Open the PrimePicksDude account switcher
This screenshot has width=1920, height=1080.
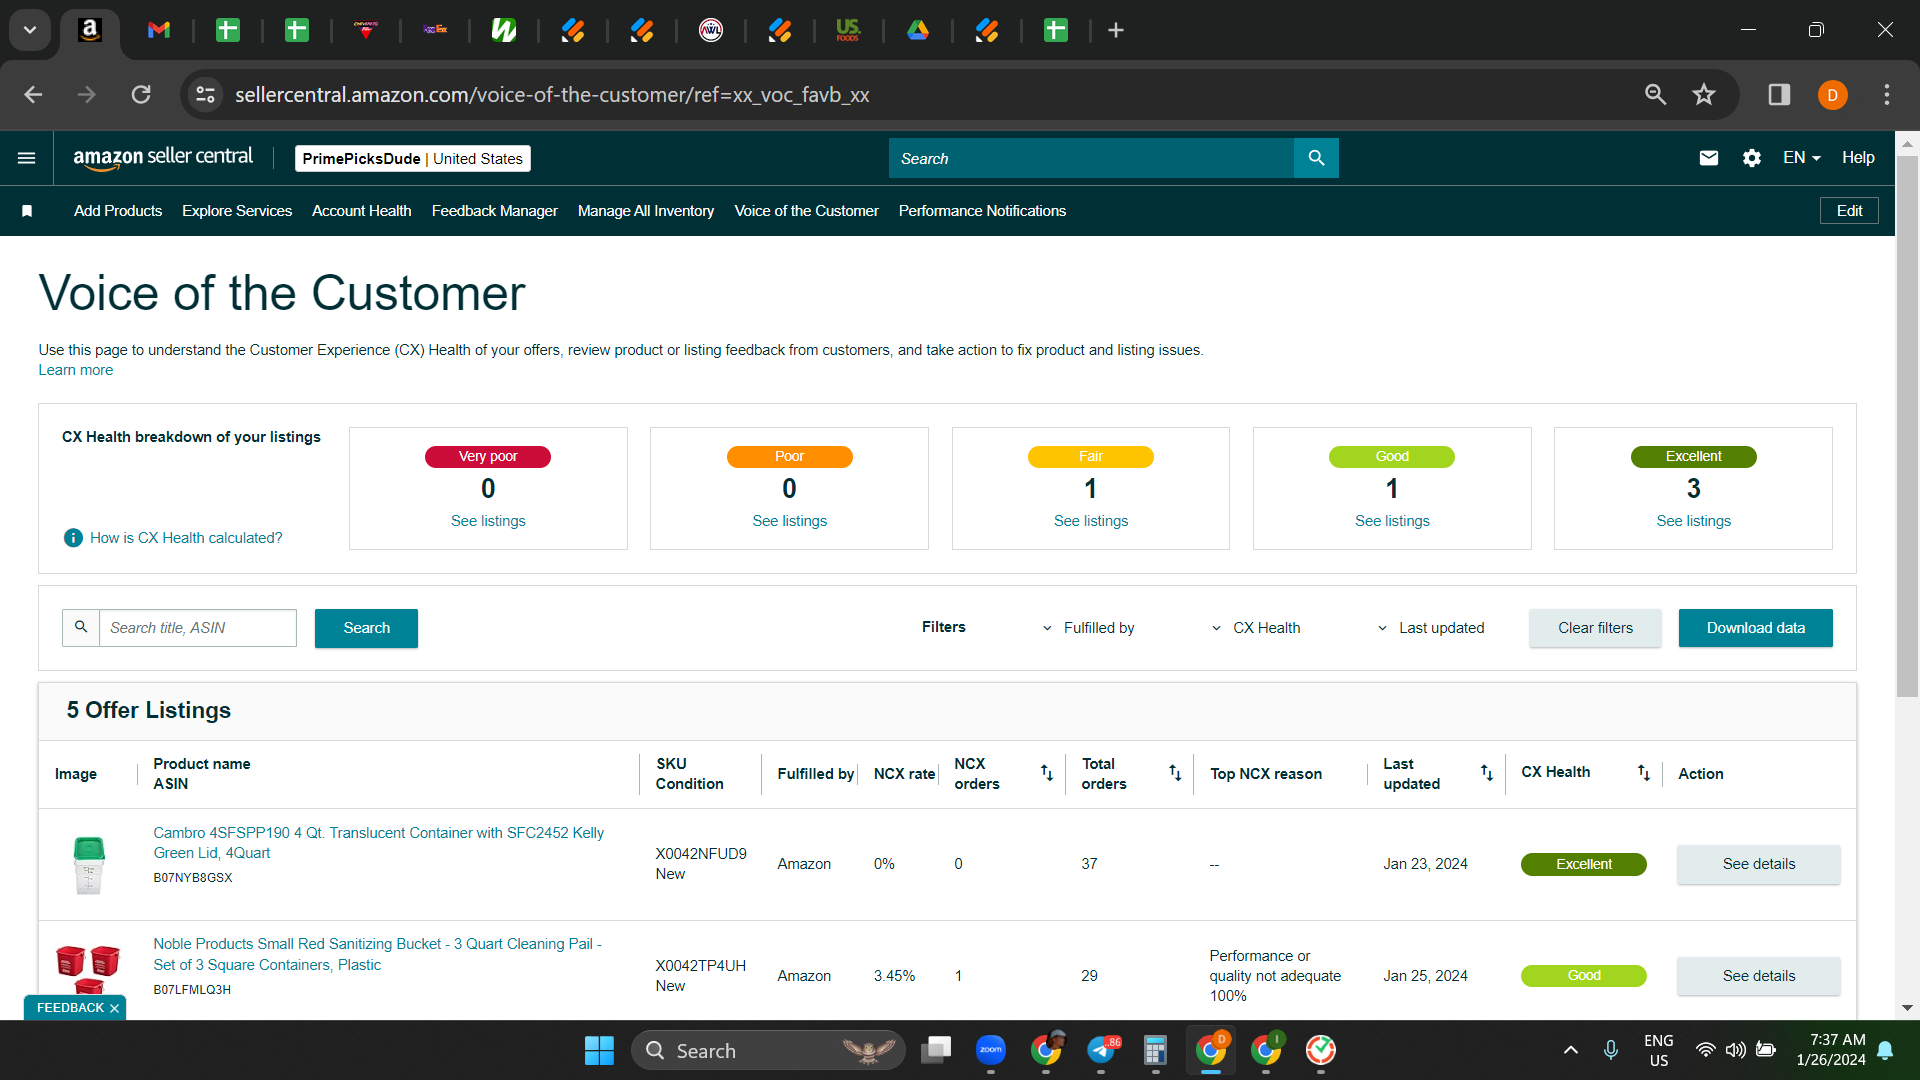413,159
